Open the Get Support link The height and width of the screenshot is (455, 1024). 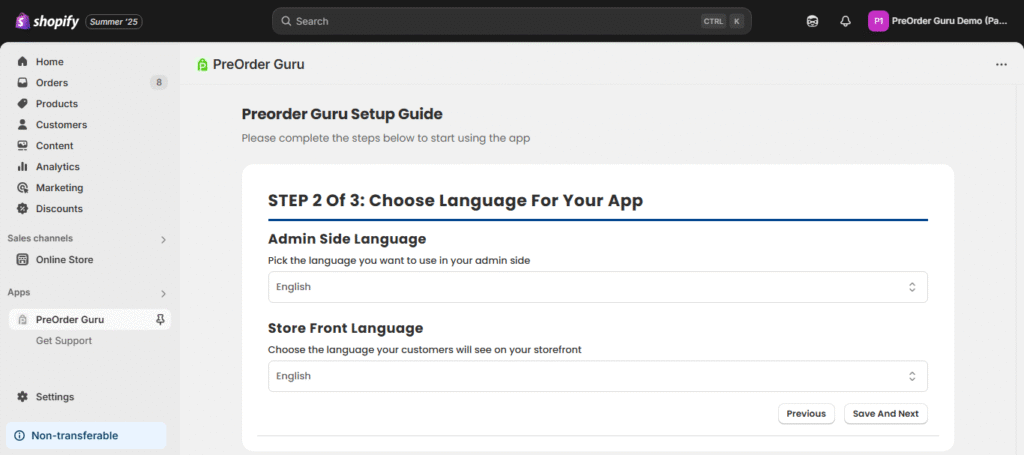(63, 341)
